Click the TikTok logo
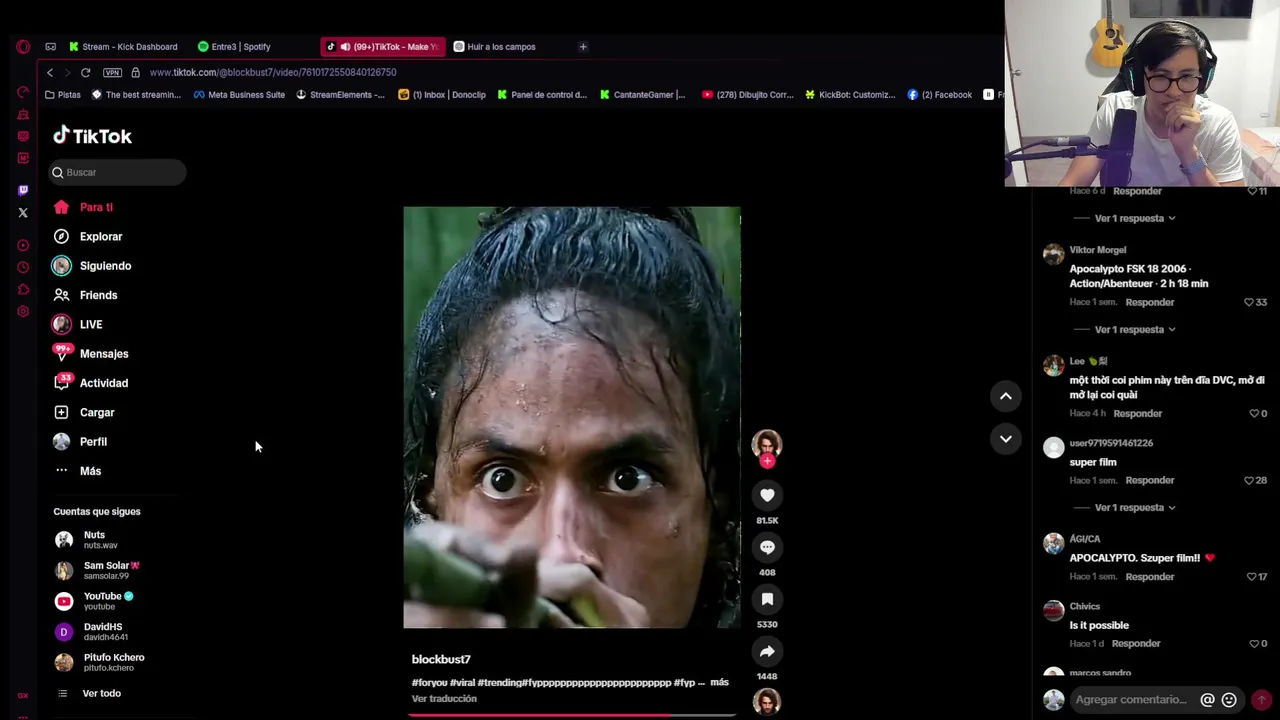1280x720 pixels. click(x=92, y=136)
